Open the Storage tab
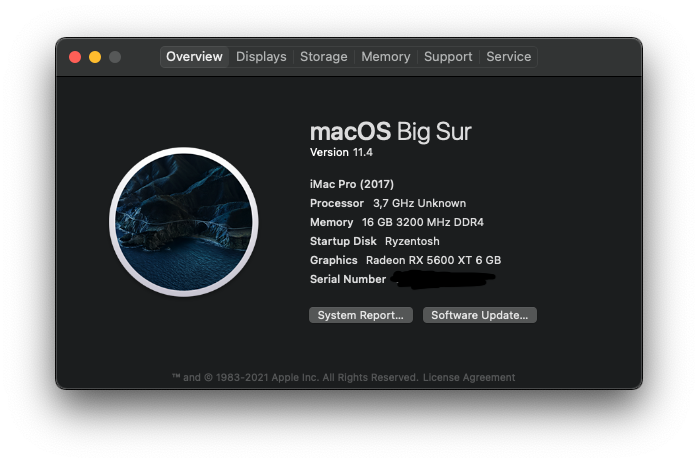This screenshot has width=698, height=463. pos(324,57)
